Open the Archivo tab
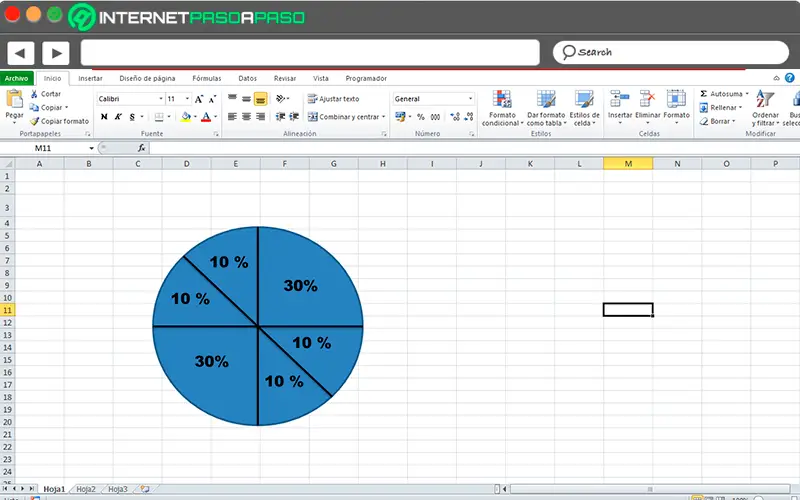Screen dimensions: 800x500 point(17,79)
